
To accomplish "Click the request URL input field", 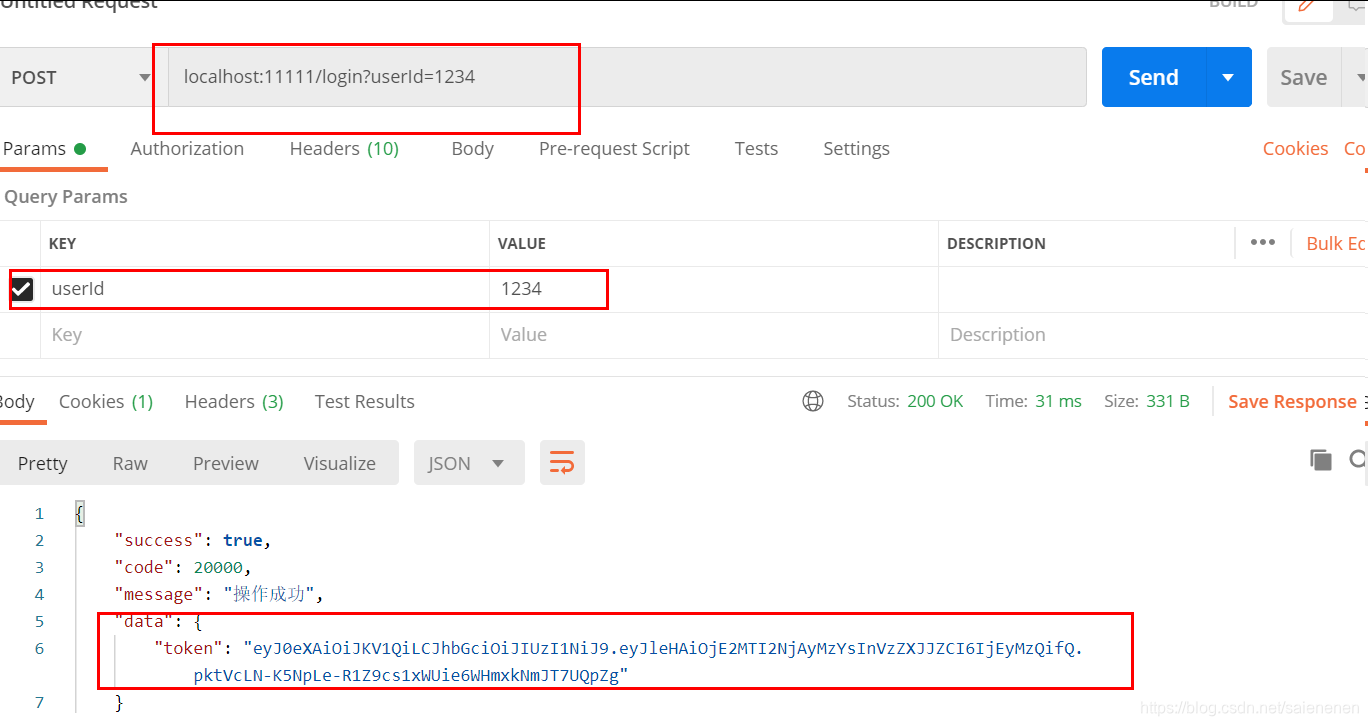I will (627, 77).
